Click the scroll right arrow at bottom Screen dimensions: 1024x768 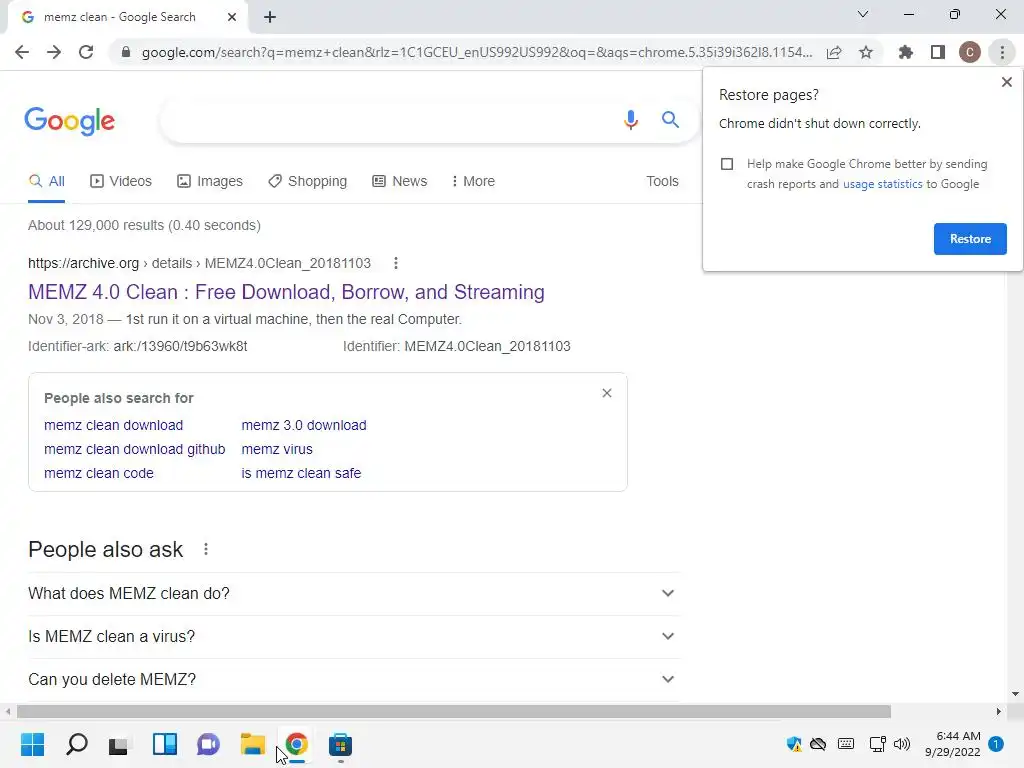[999, 711]
